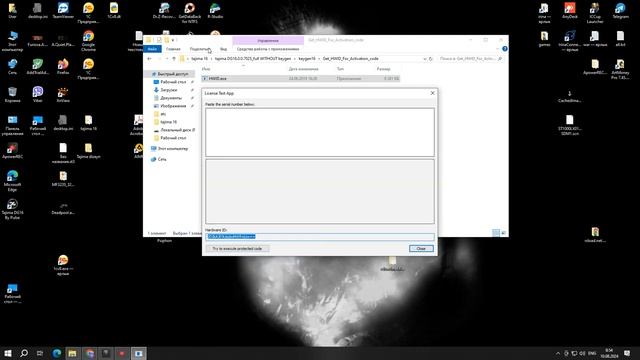Open GetDataBack for NTFS shortcut
The width and height of the screenshot is (640, 360).
190,13
